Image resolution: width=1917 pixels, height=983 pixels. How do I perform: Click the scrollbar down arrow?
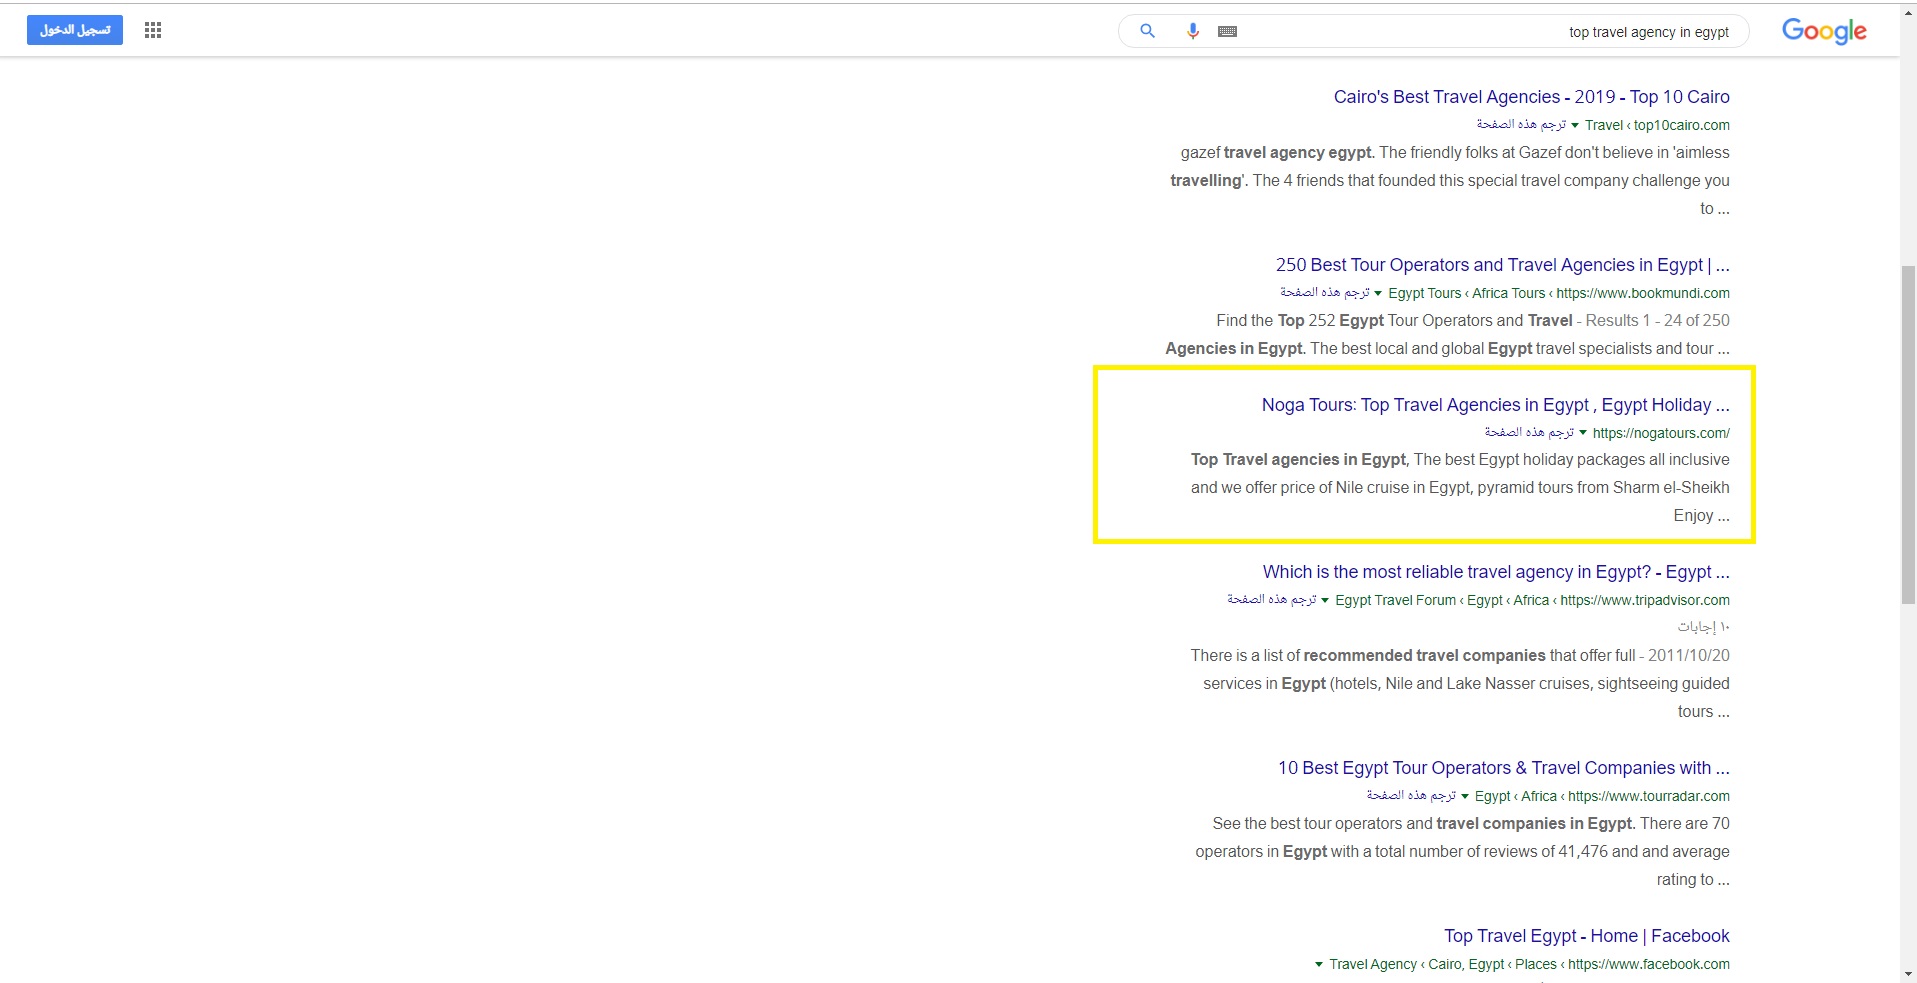[x=1908, y=974]
